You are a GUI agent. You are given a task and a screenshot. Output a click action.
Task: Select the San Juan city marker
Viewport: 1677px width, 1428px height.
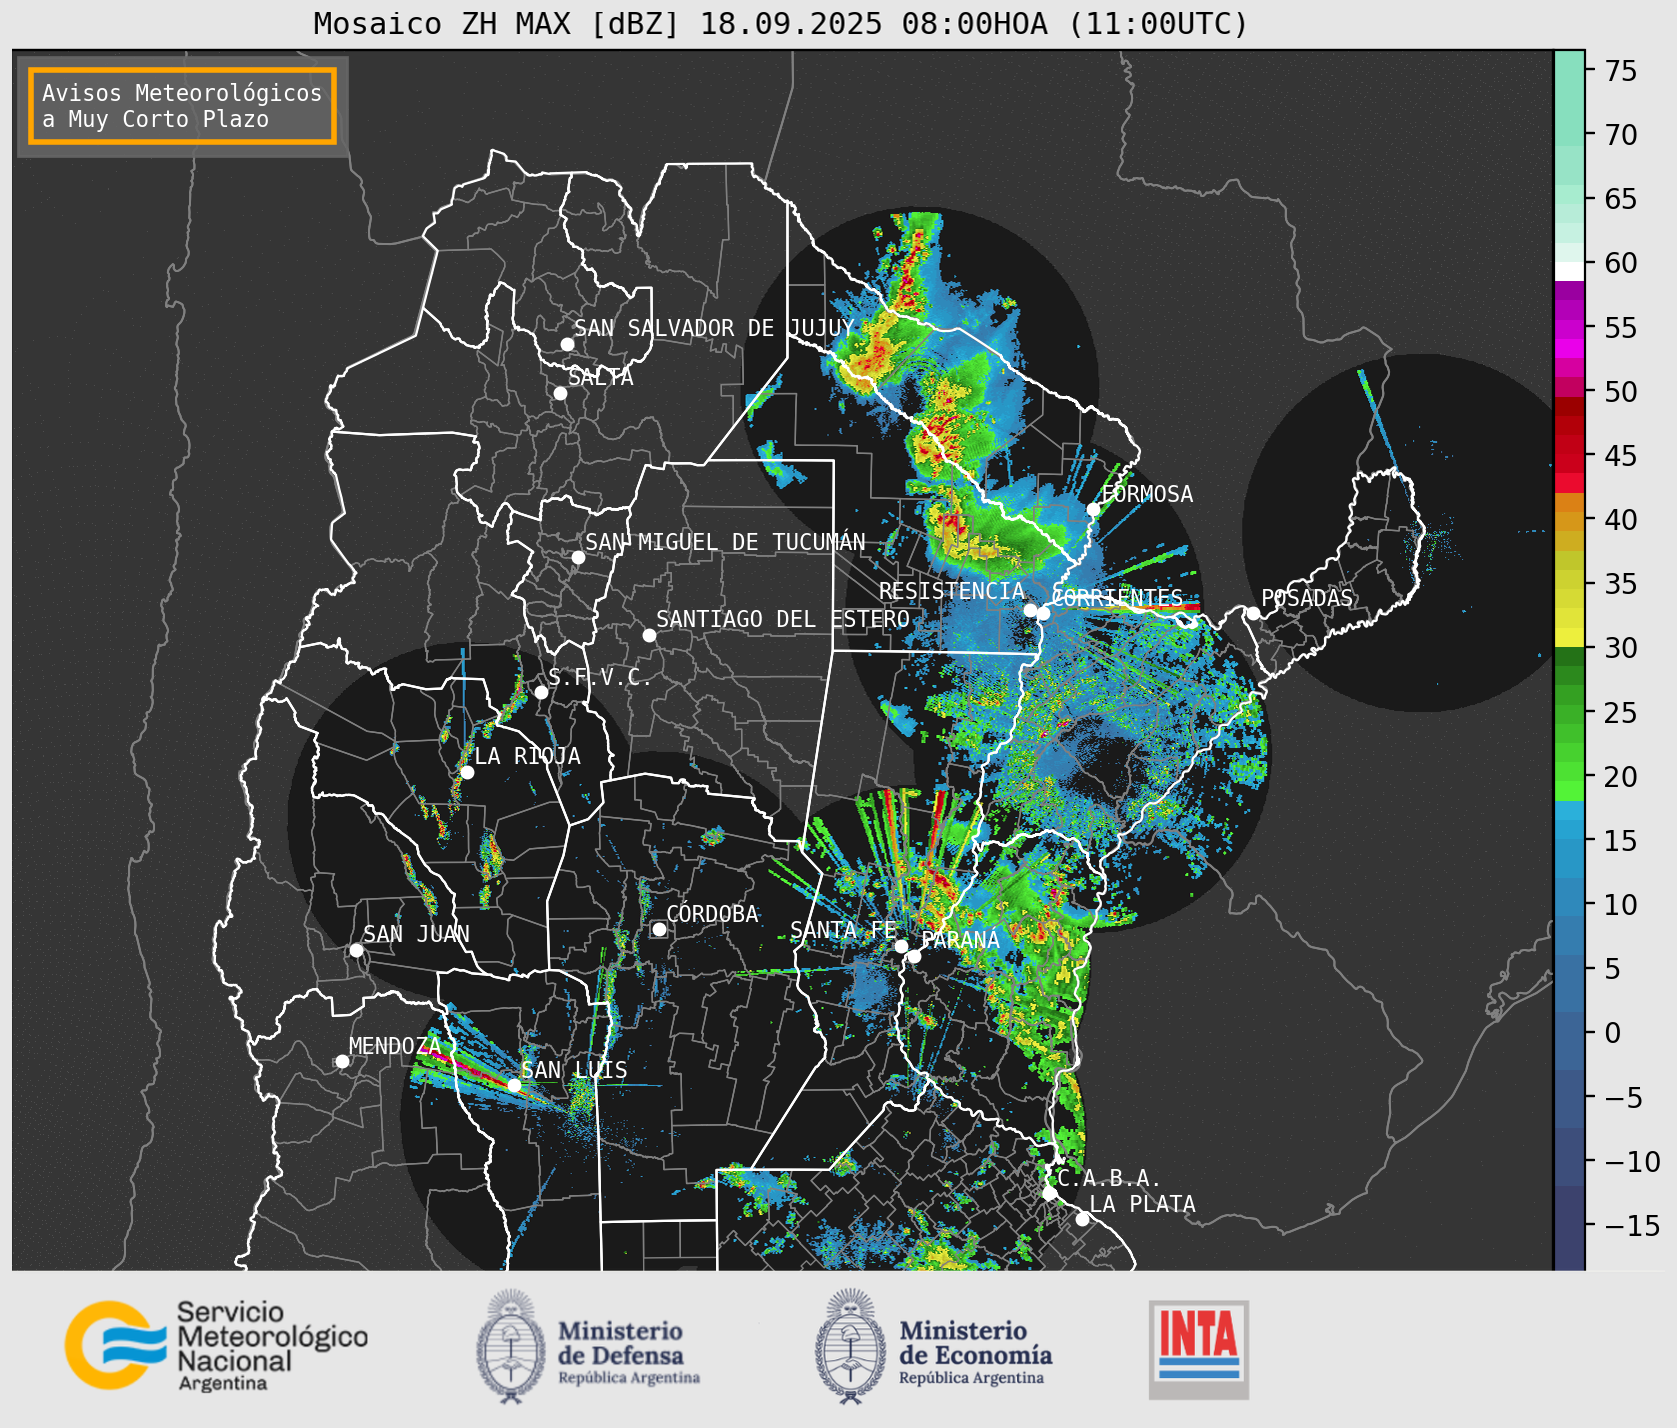pyautogui.click(x=356, y=950)
